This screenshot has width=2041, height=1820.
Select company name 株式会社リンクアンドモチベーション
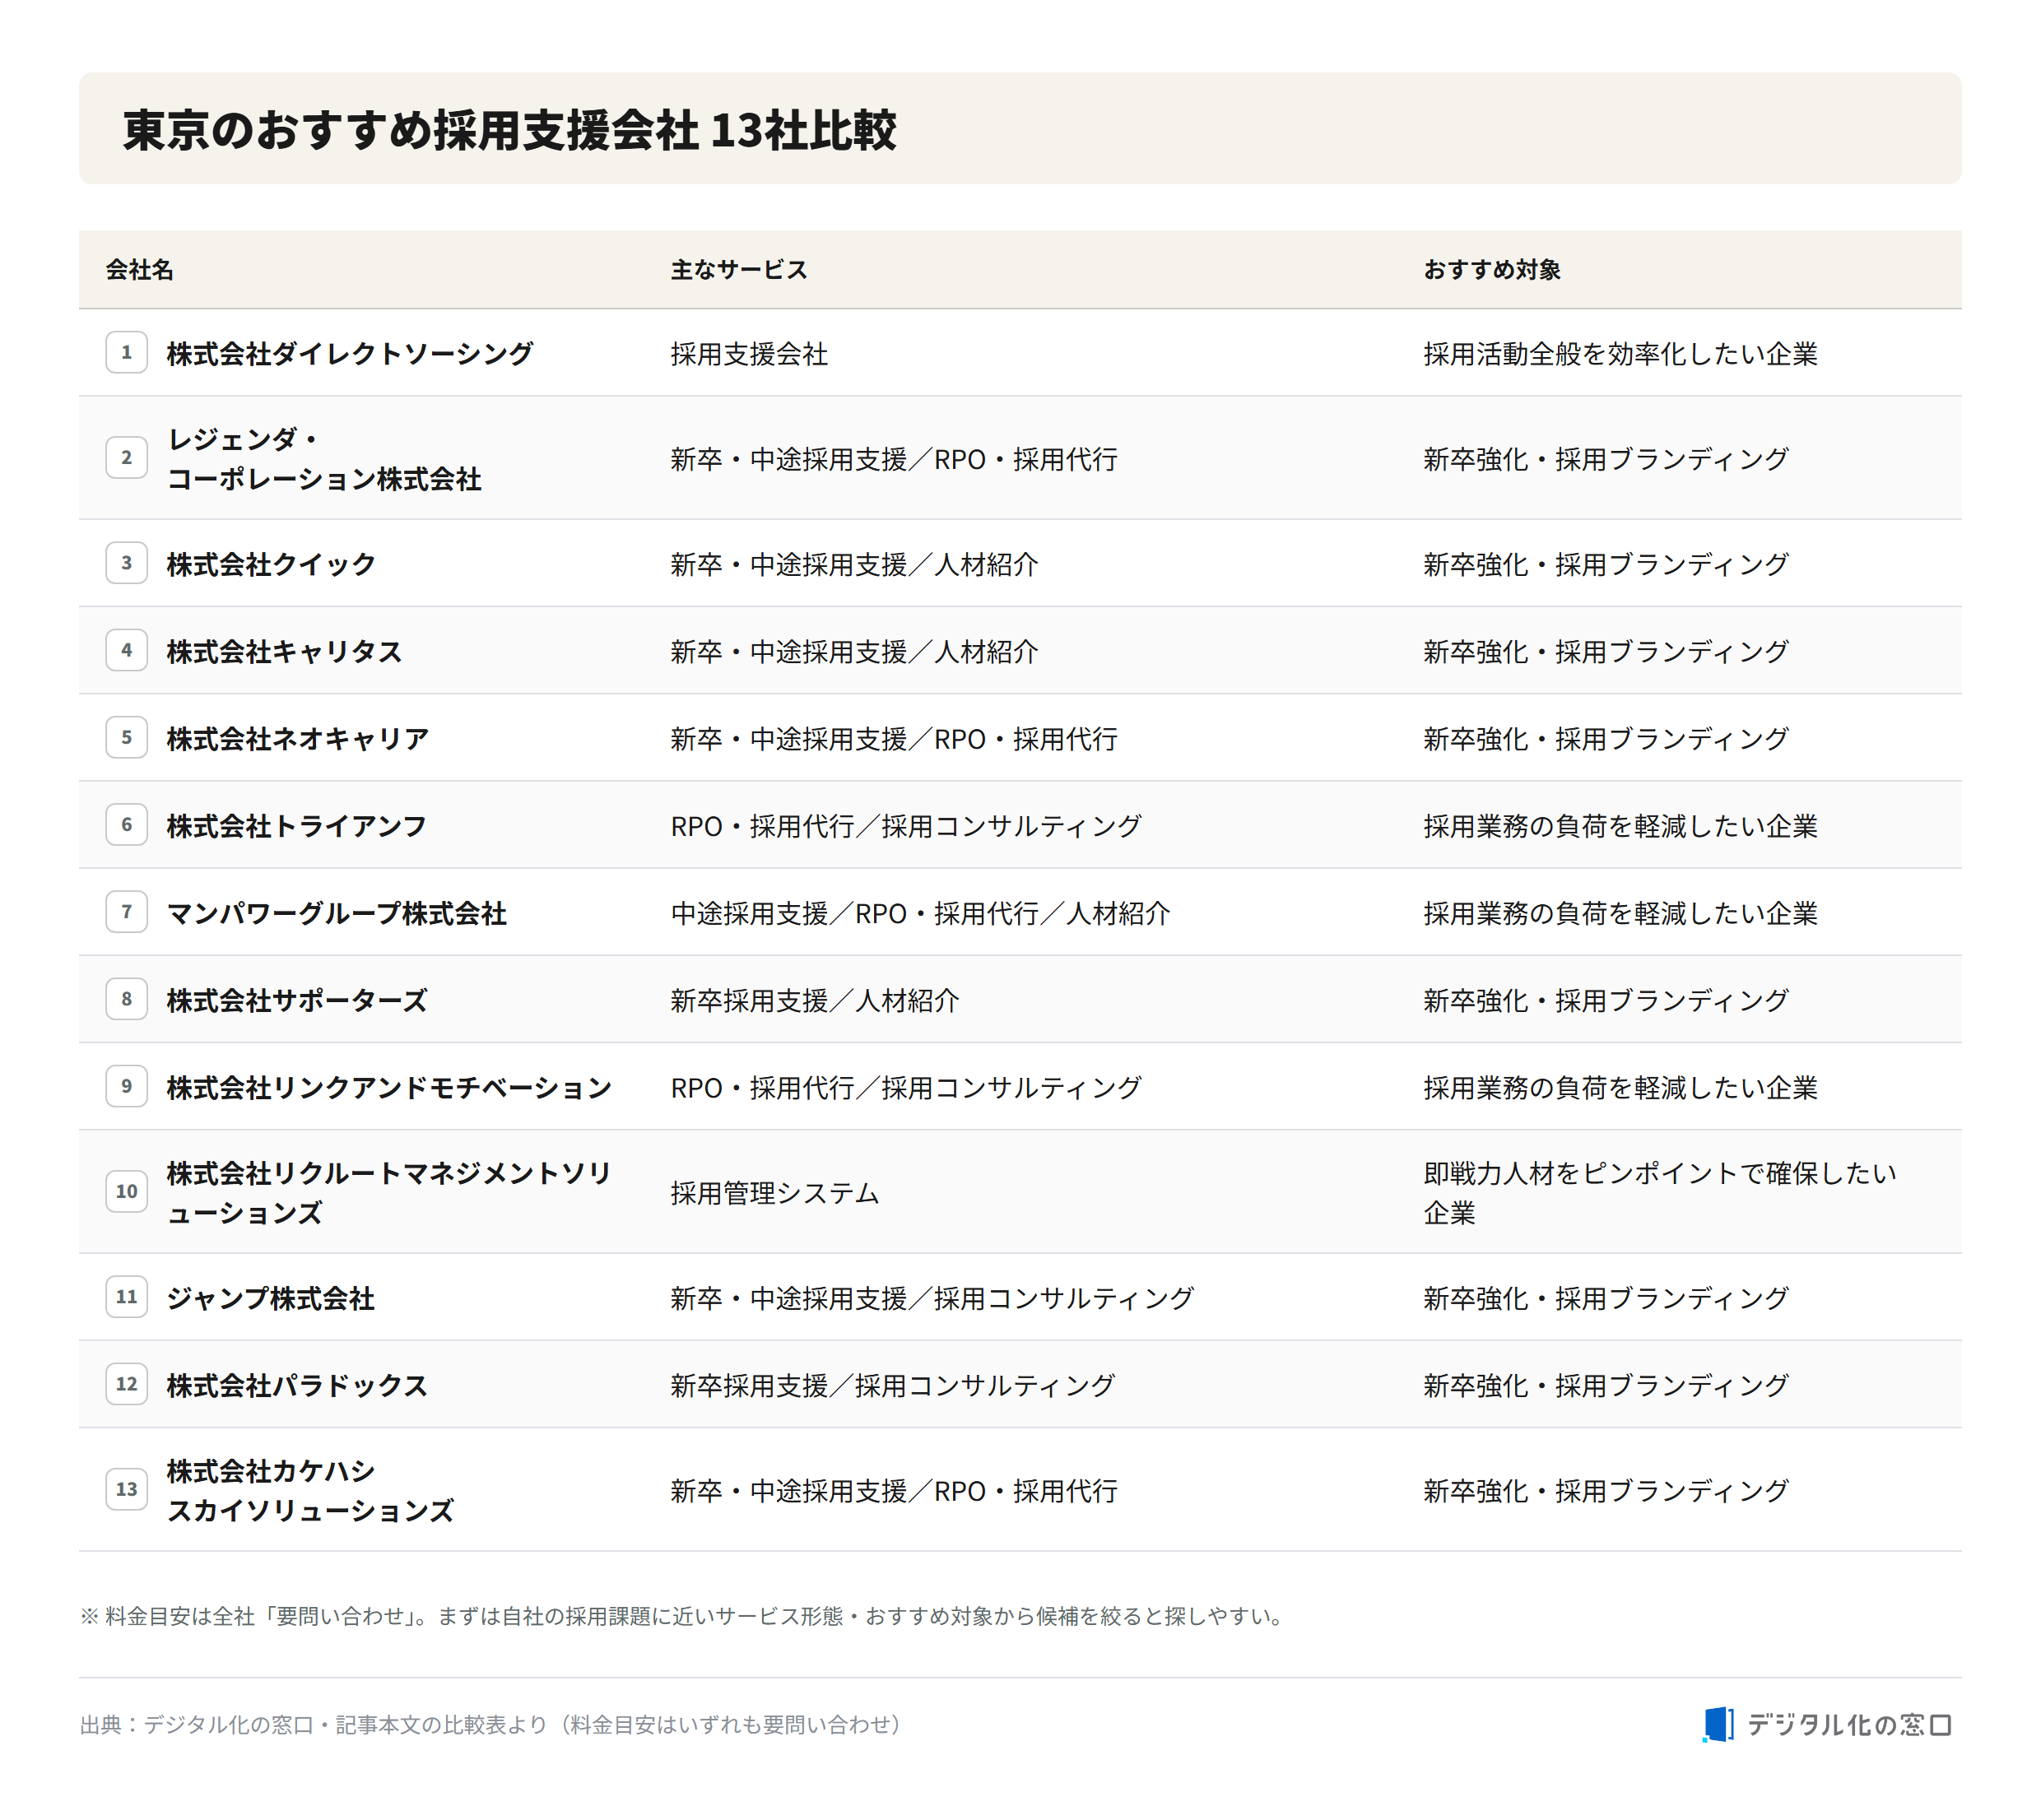(389, 1087)
